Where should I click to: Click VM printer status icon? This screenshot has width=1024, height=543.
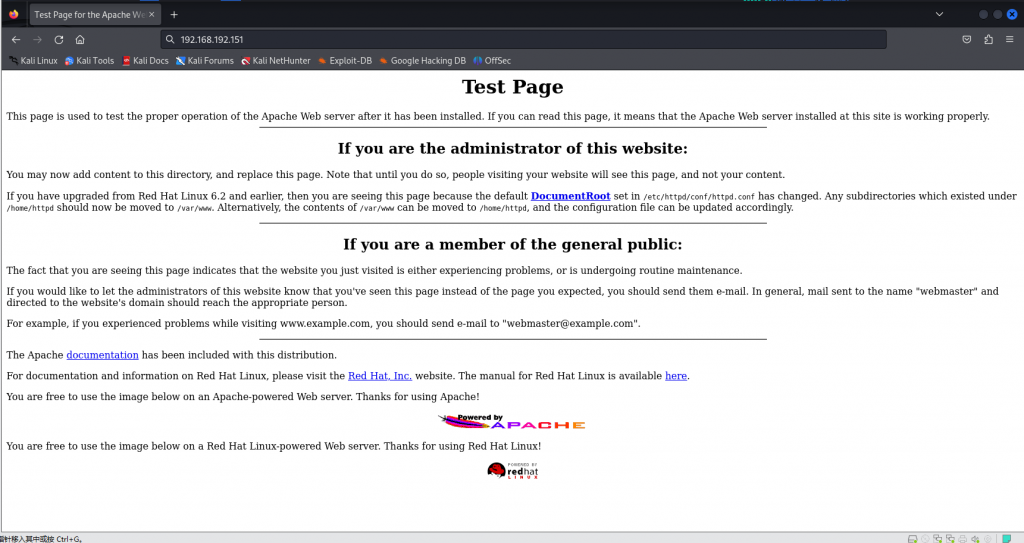963,538
